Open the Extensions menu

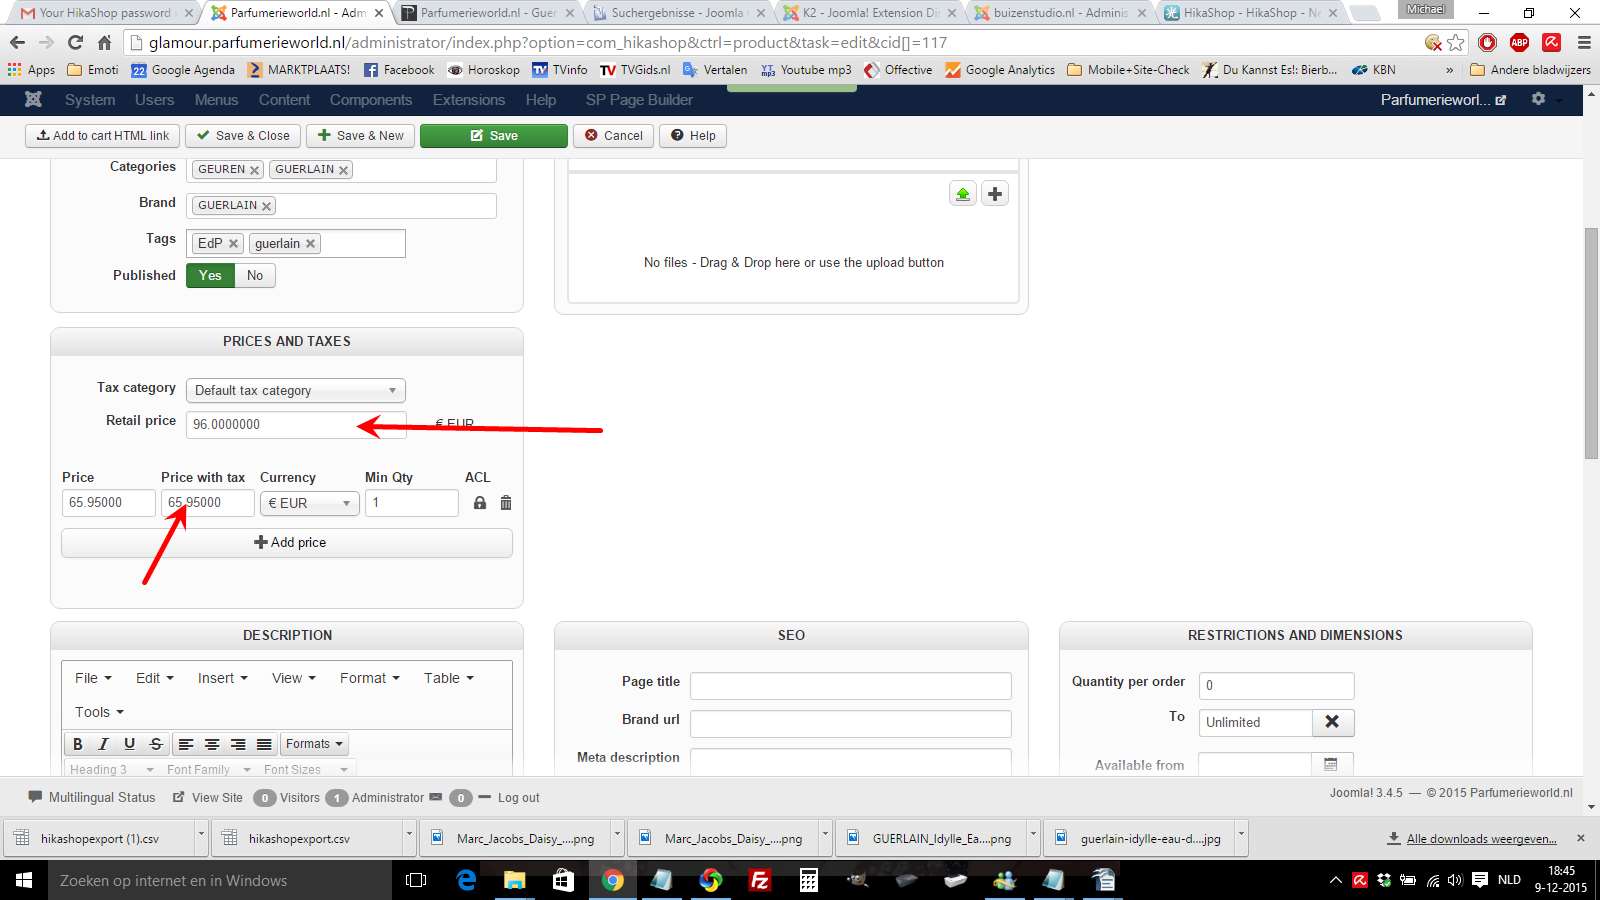(469, 100)
